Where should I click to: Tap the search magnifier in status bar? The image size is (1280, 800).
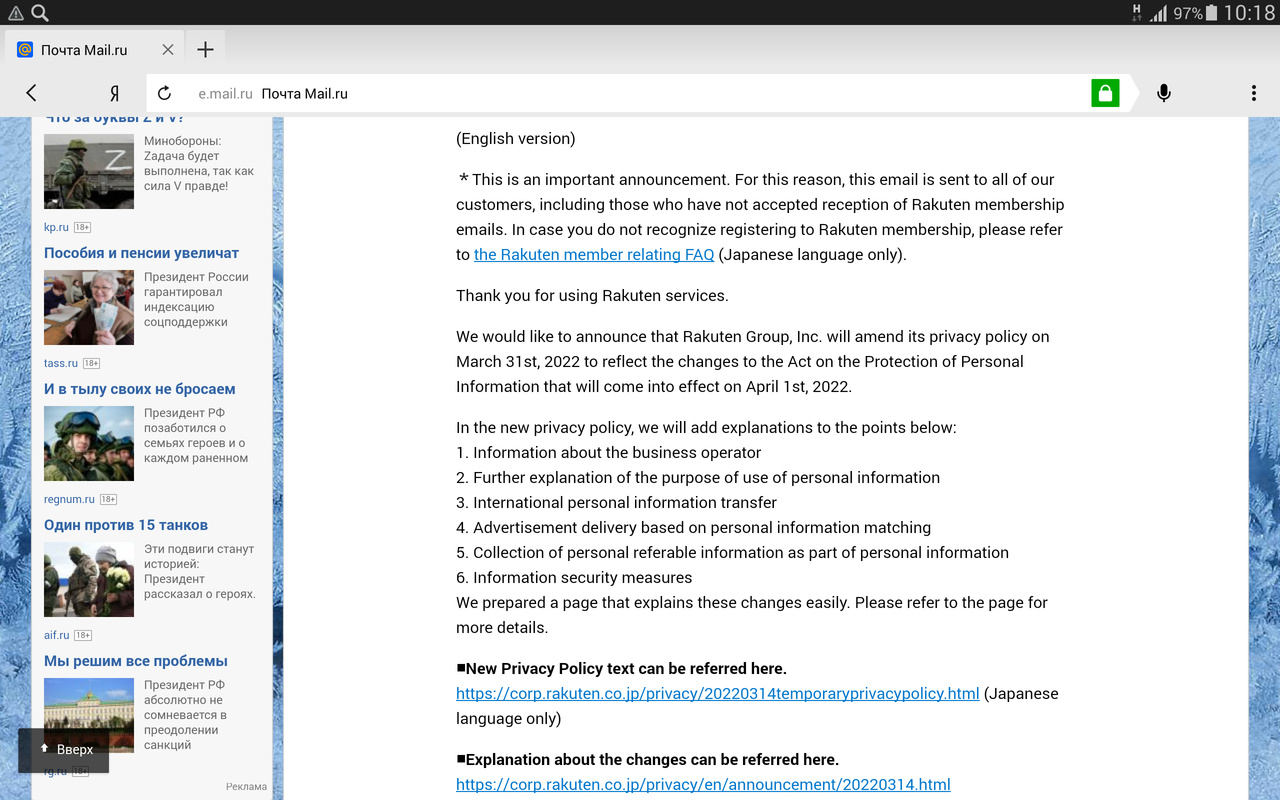coord(40,13)
